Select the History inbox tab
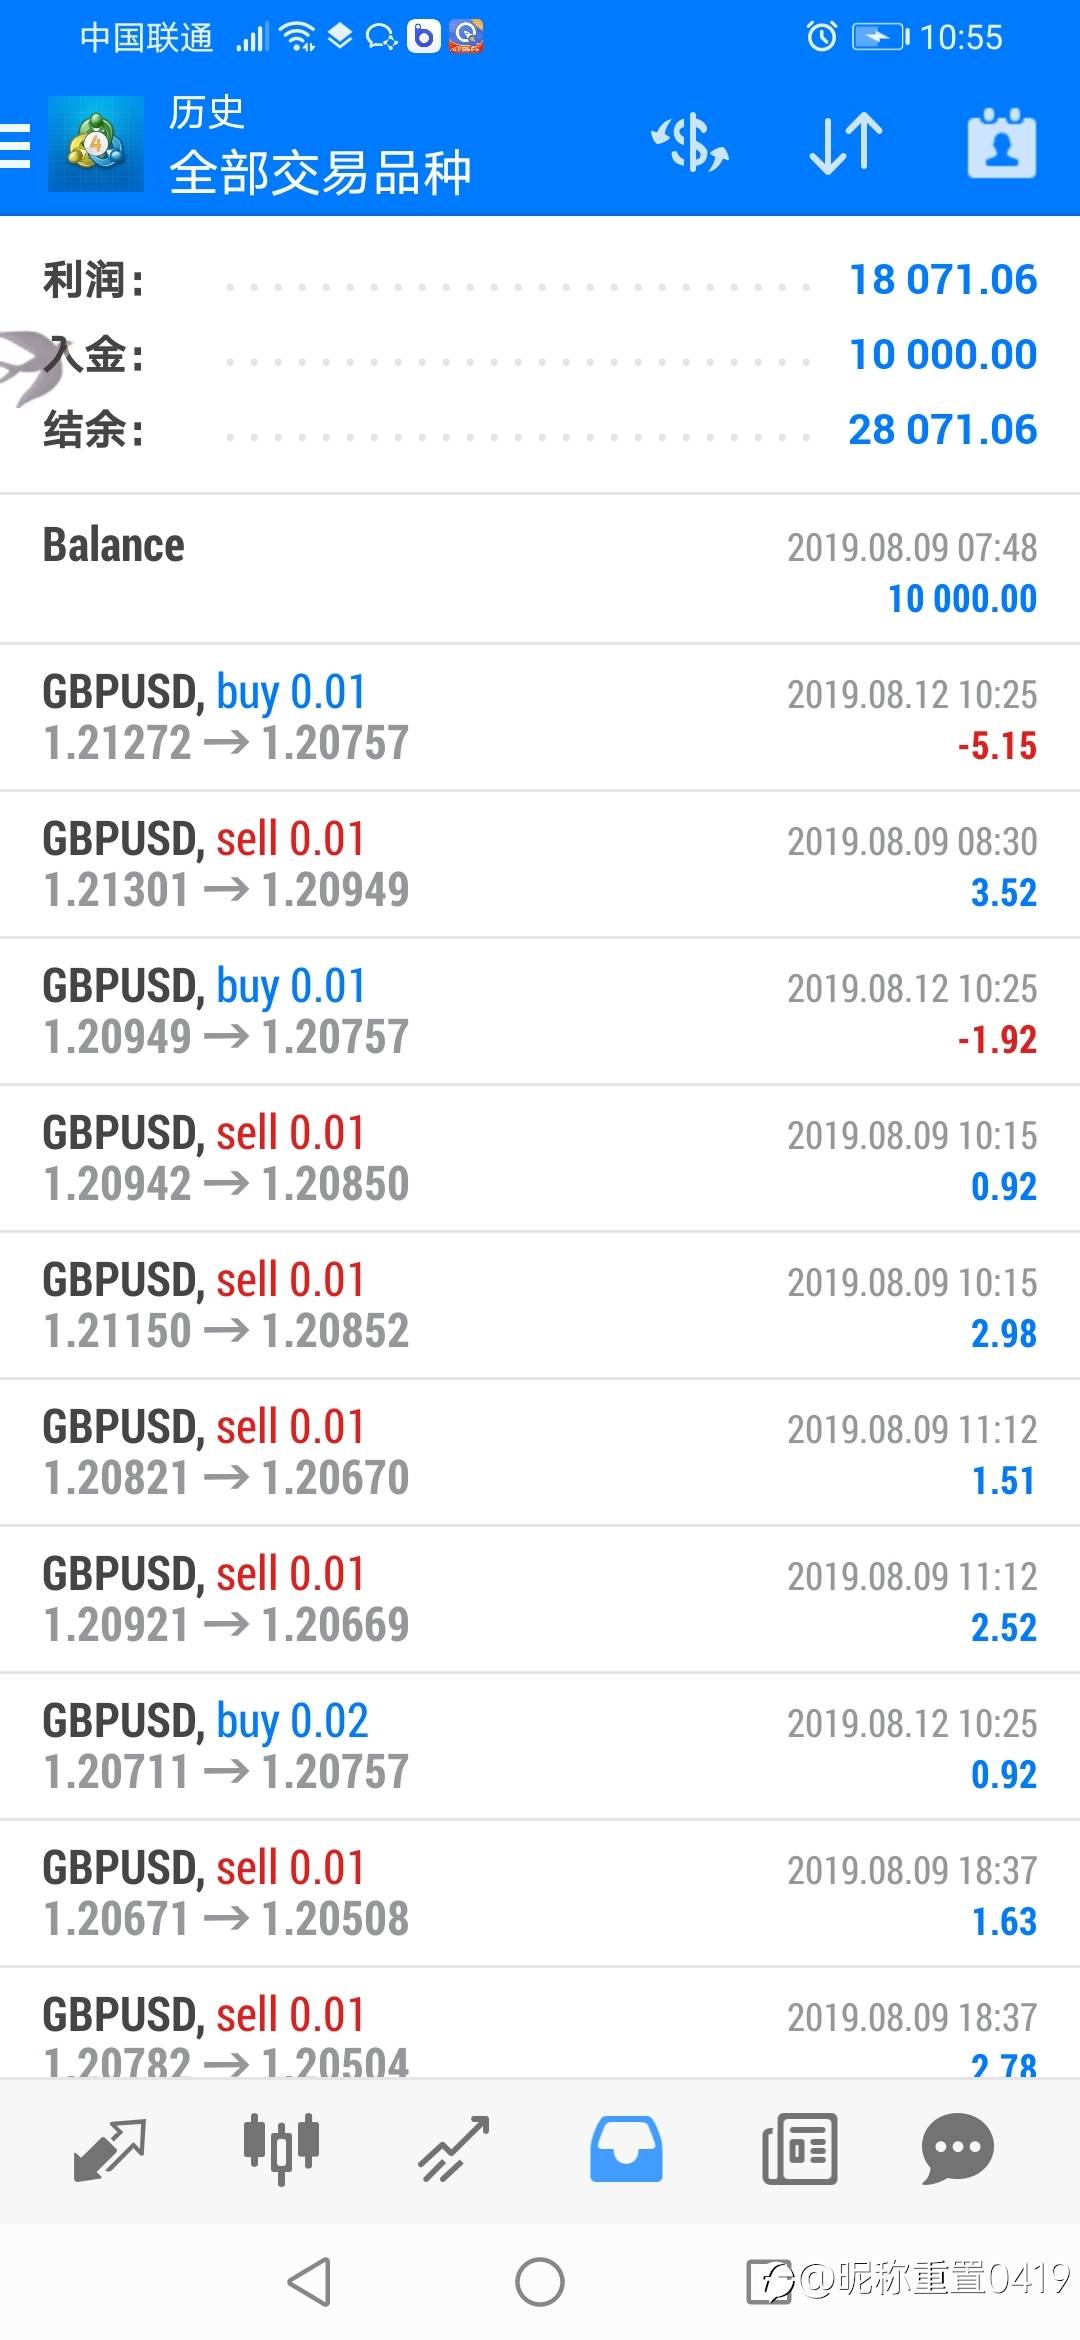Screen dimensions: 1080x2340 coord(626,2149)
